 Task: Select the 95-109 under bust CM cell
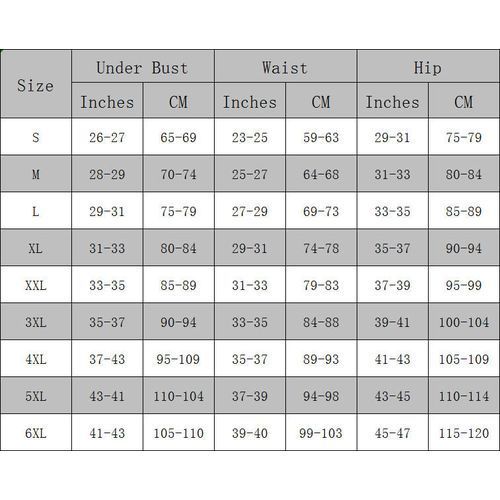(x=178, y=359)
